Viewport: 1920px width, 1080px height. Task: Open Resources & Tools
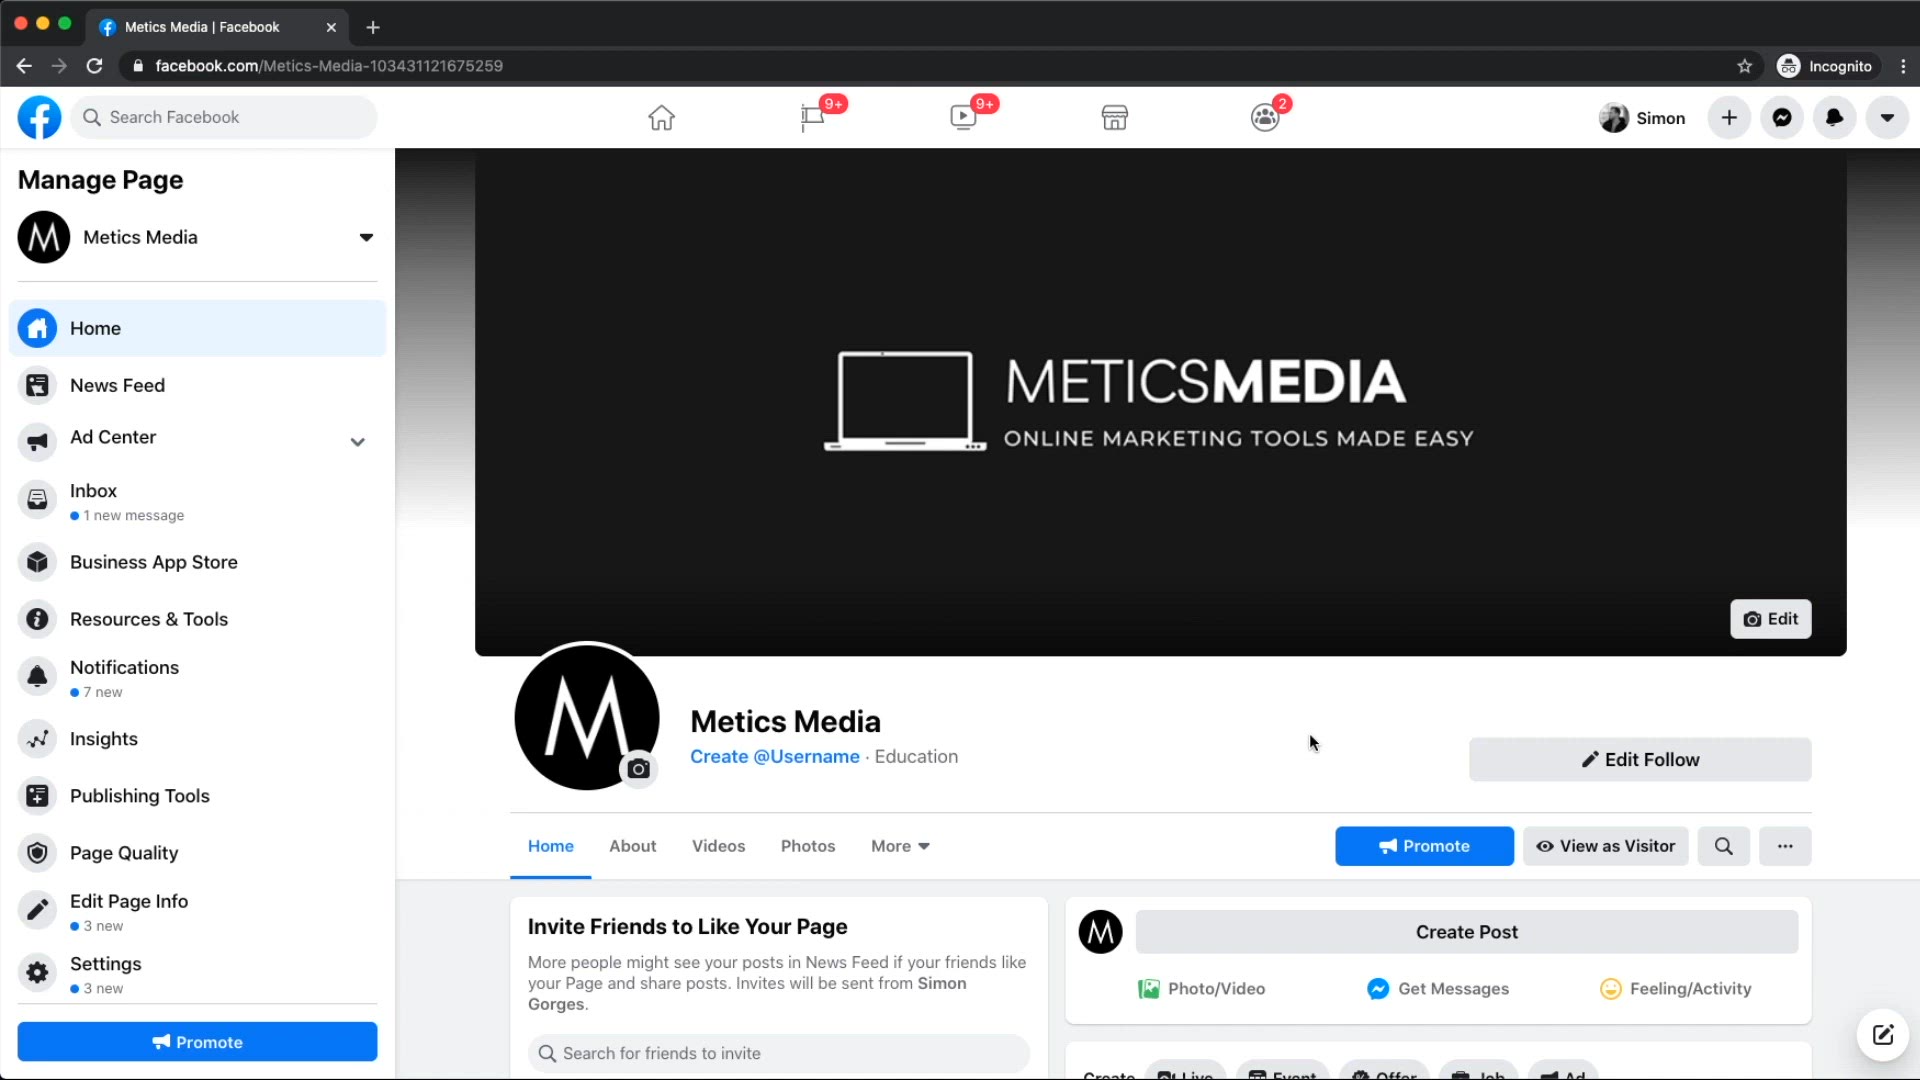pyautogui.click(x=197, y=619)
